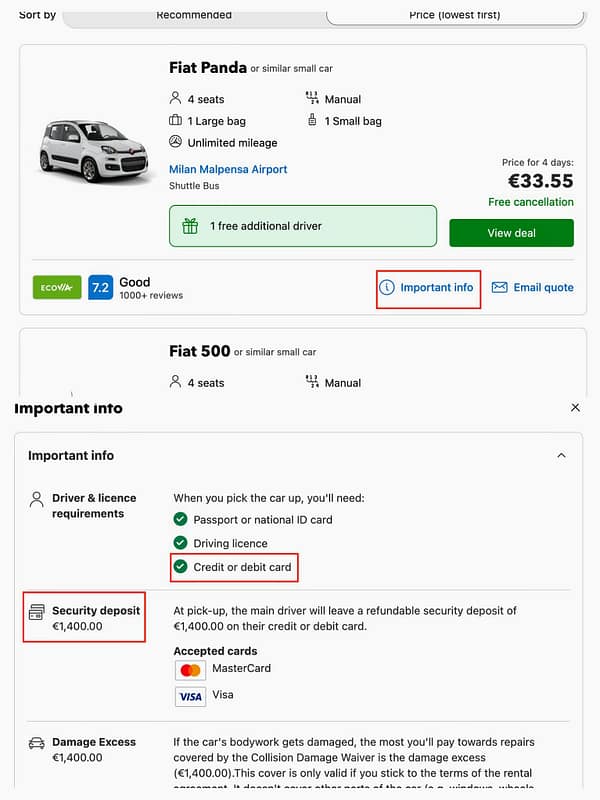Viewport: 600px width, 800px height.
Task: Click the green gift icon
Action: [x=190, y=226]
